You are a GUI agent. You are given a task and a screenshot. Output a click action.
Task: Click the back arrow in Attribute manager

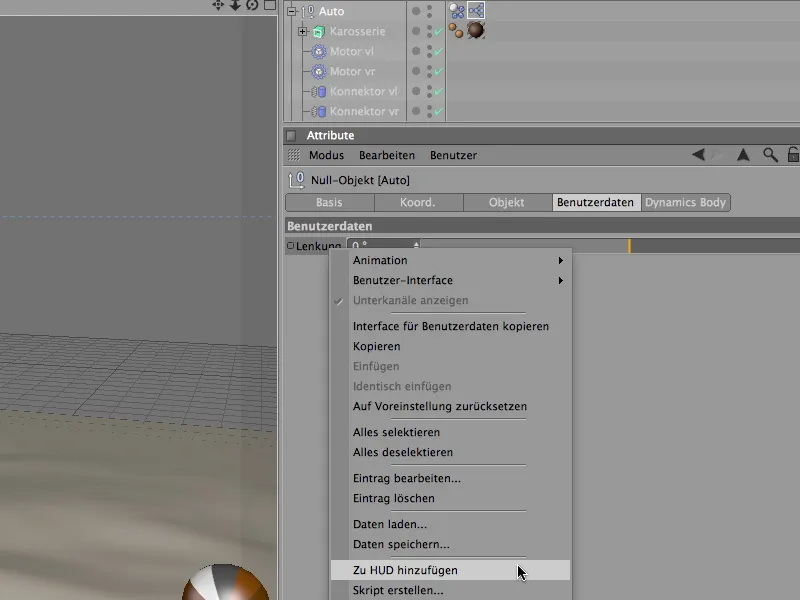click(698, 155)
